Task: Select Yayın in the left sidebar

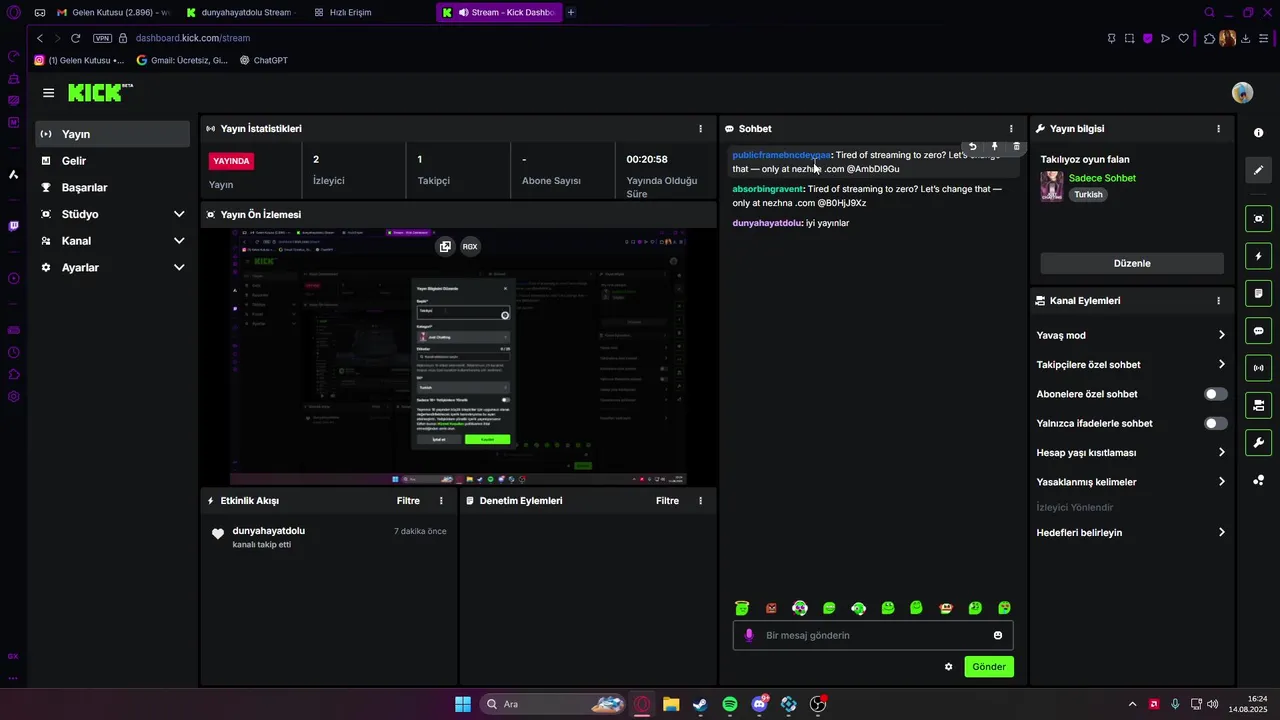Action: (x=112, y=134)
